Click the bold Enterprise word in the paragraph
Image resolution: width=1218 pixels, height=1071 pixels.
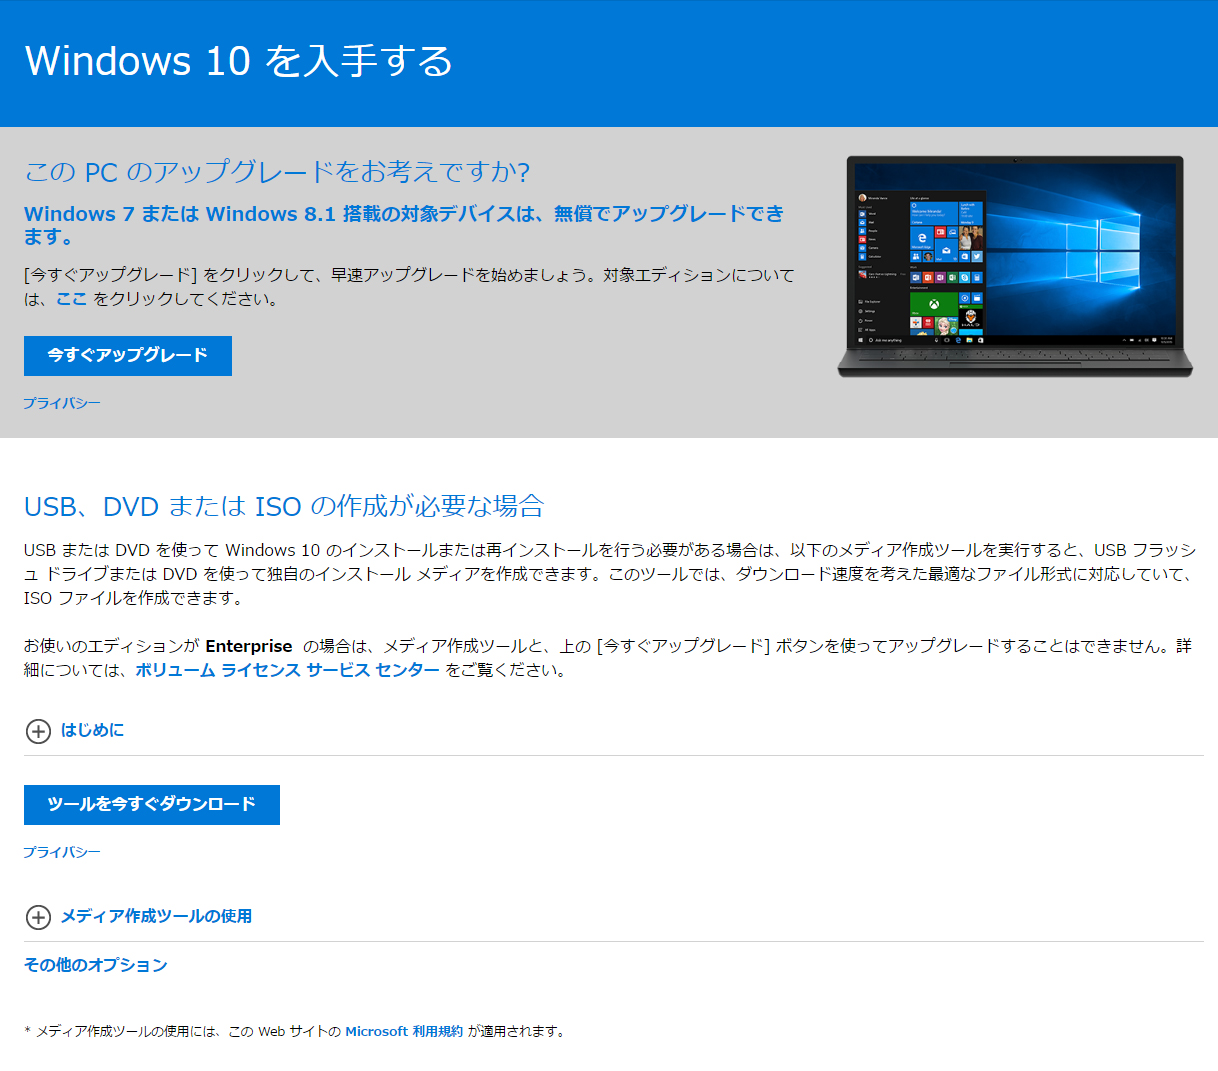[249, 646]
